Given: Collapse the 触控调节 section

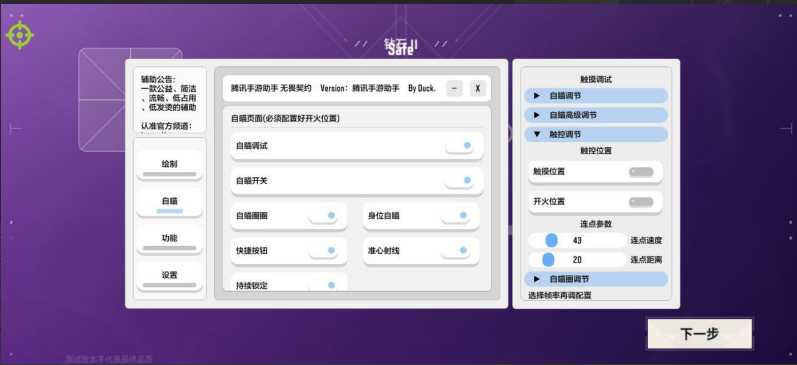Looking at the screenshot, I should tap(596, 134).
